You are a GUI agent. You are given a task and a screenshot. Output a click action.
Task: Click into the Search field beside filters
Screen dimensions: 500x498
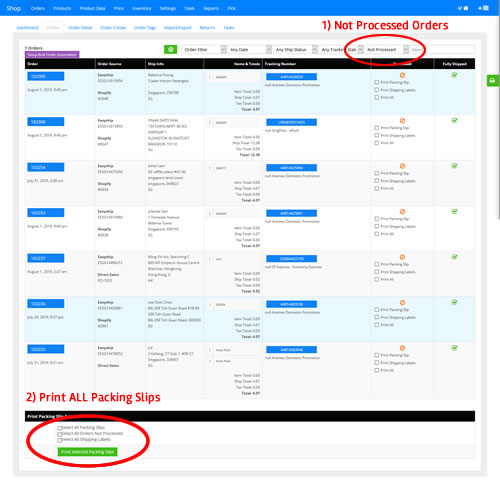tap(442, 49)
